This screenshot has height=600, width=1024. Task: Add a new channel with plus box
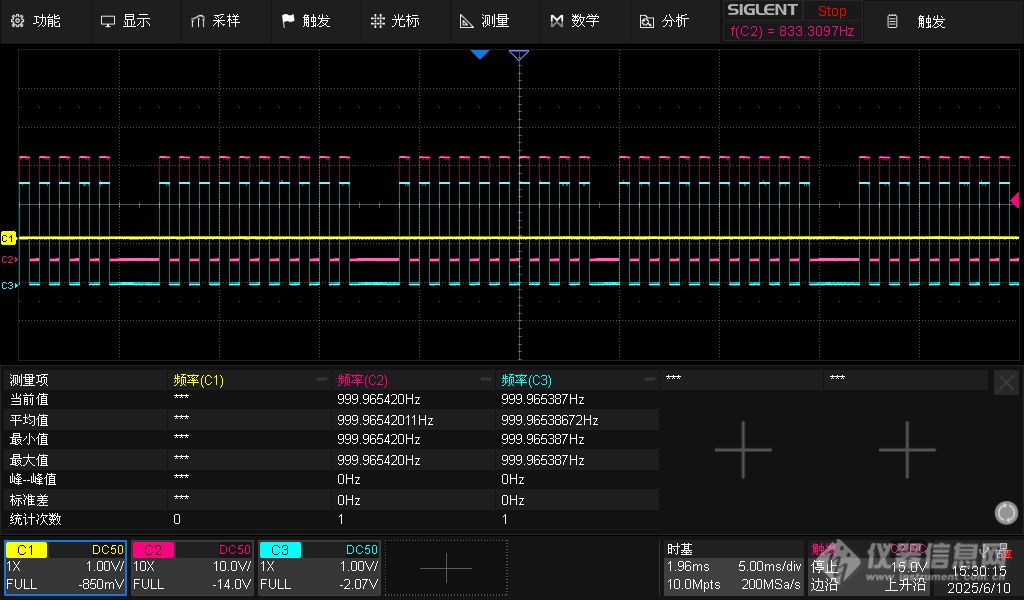coord(446,567)
